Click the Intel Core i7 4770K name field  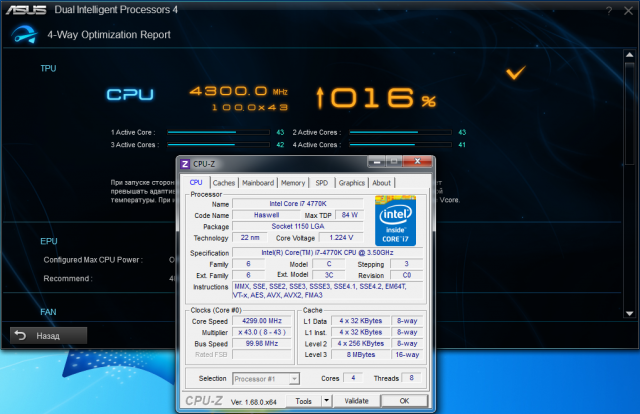point(298,203)
